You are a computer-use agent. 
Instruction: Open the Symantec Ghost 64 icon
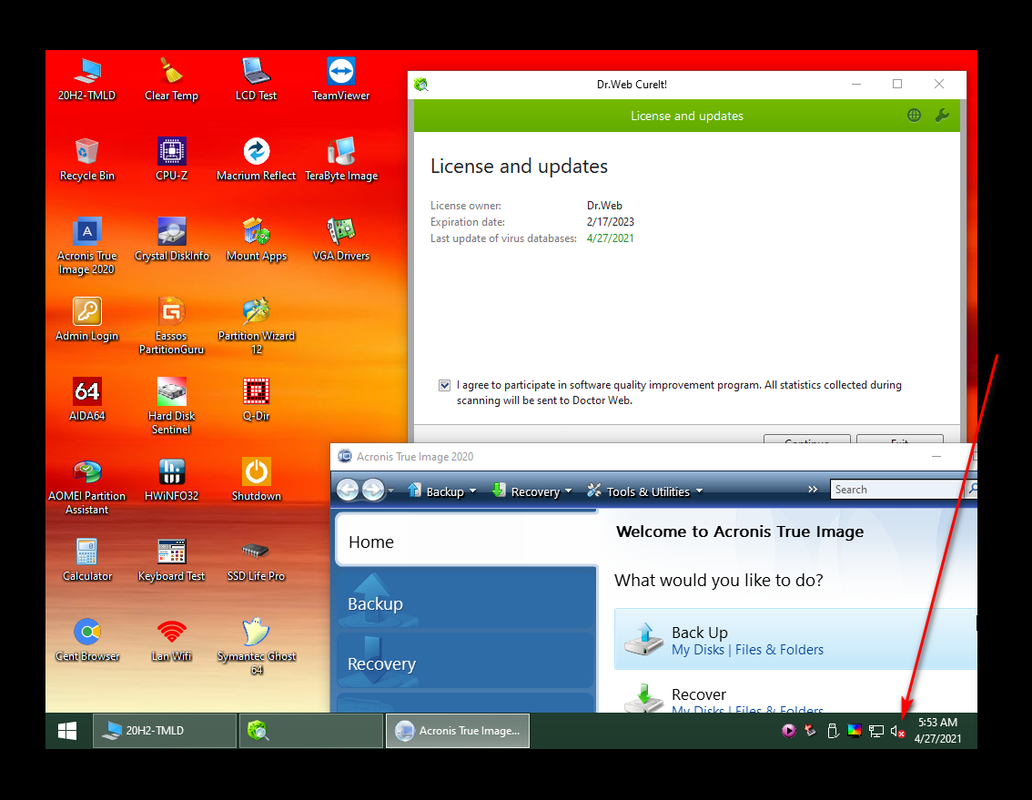(256, 647)
